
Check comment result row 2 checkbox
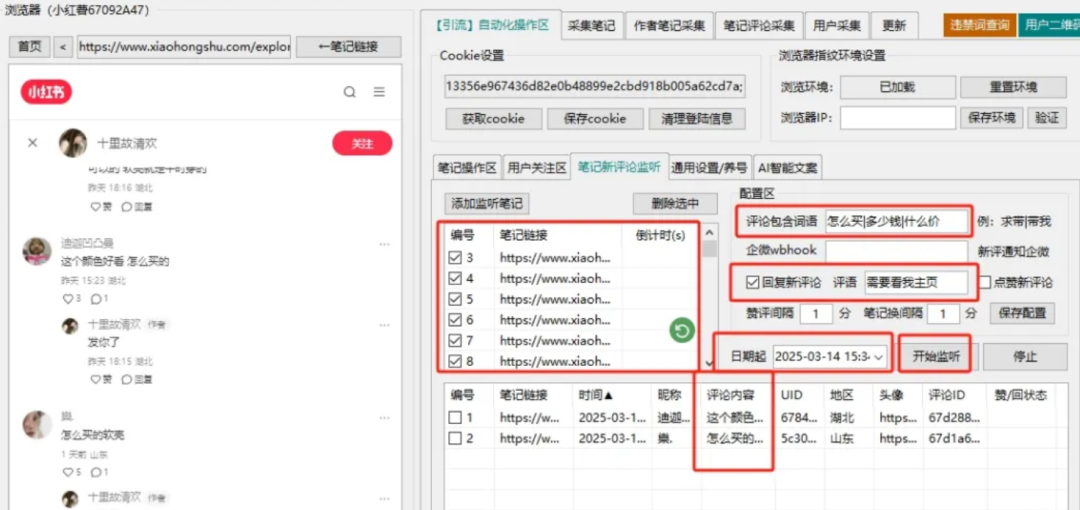pos(455,438)
